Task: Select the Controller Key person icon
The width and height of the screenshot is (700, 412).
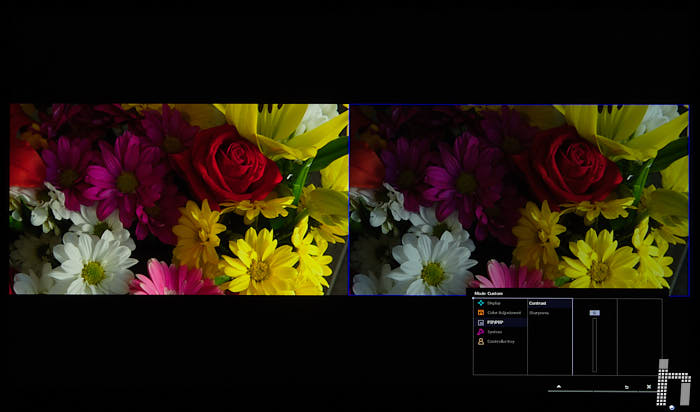Action: click(x=480, y=341)
